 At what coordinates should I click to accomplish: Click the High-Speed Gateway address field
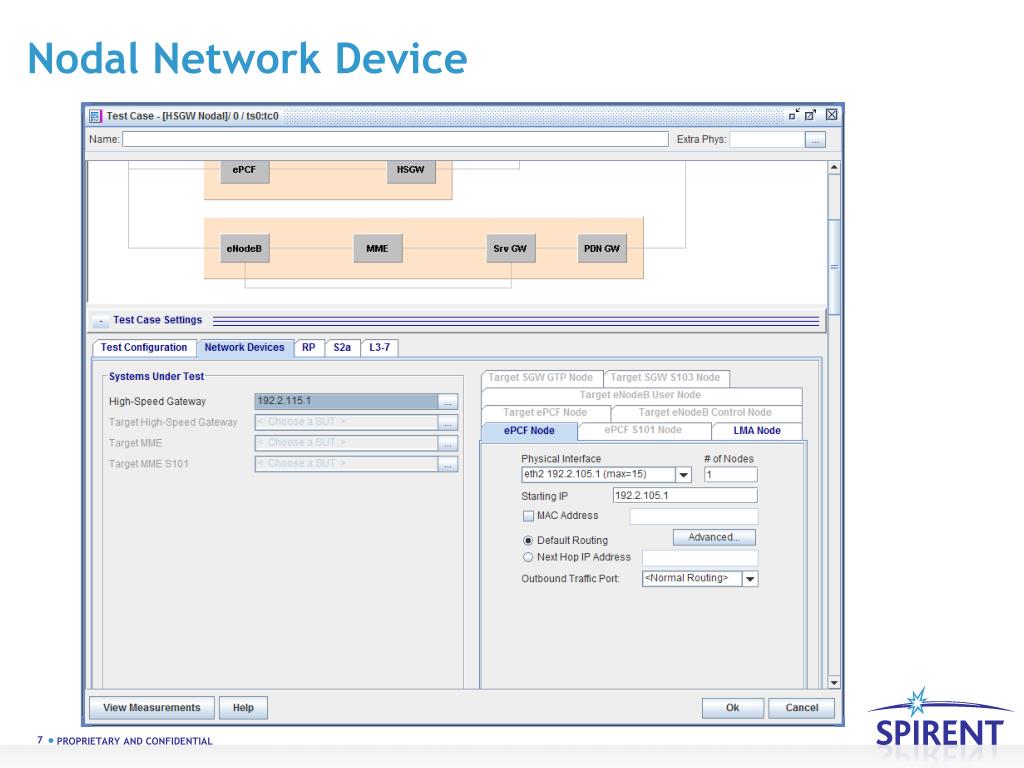pos(346,402)
